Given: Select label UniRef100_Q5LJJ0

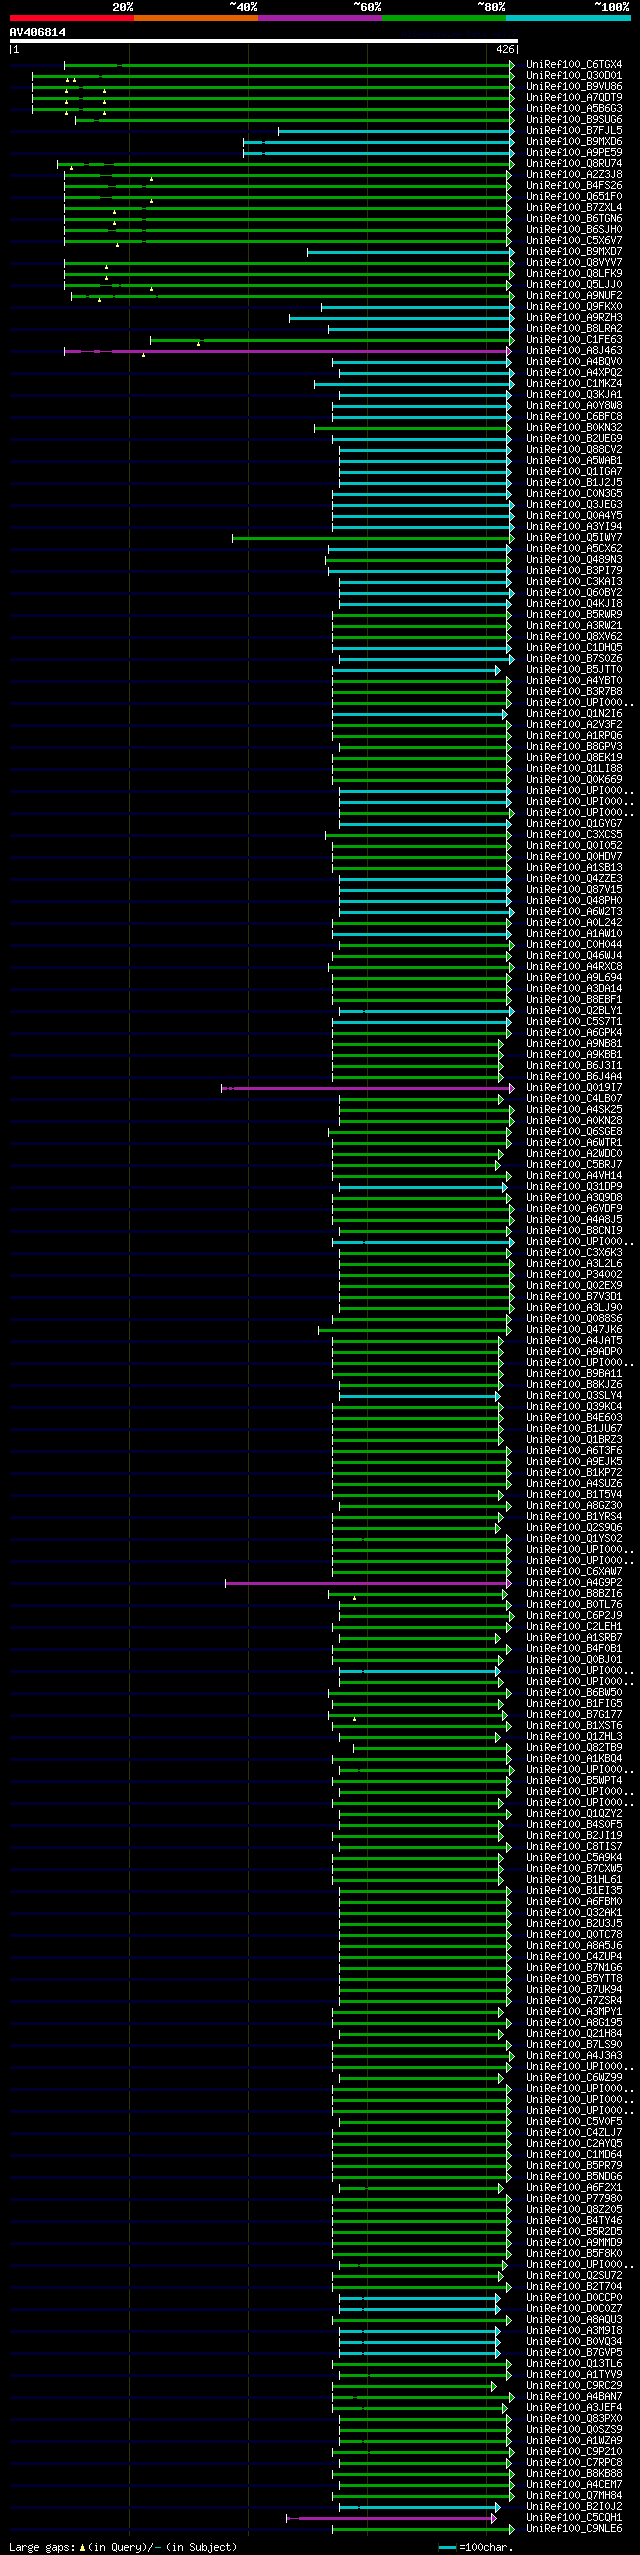Looking at the screenshot, I should (x=574, y=285).
